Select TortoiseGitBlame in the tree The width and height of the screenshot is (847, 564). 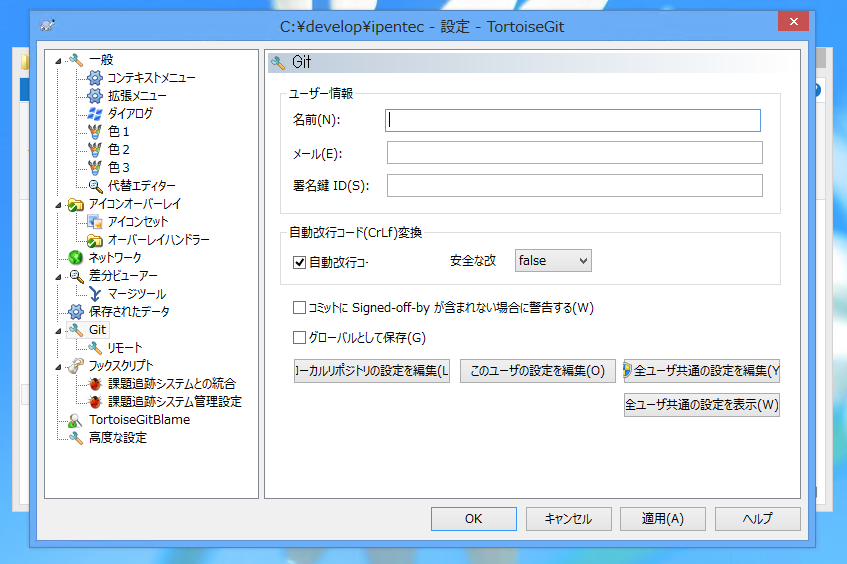139,420
